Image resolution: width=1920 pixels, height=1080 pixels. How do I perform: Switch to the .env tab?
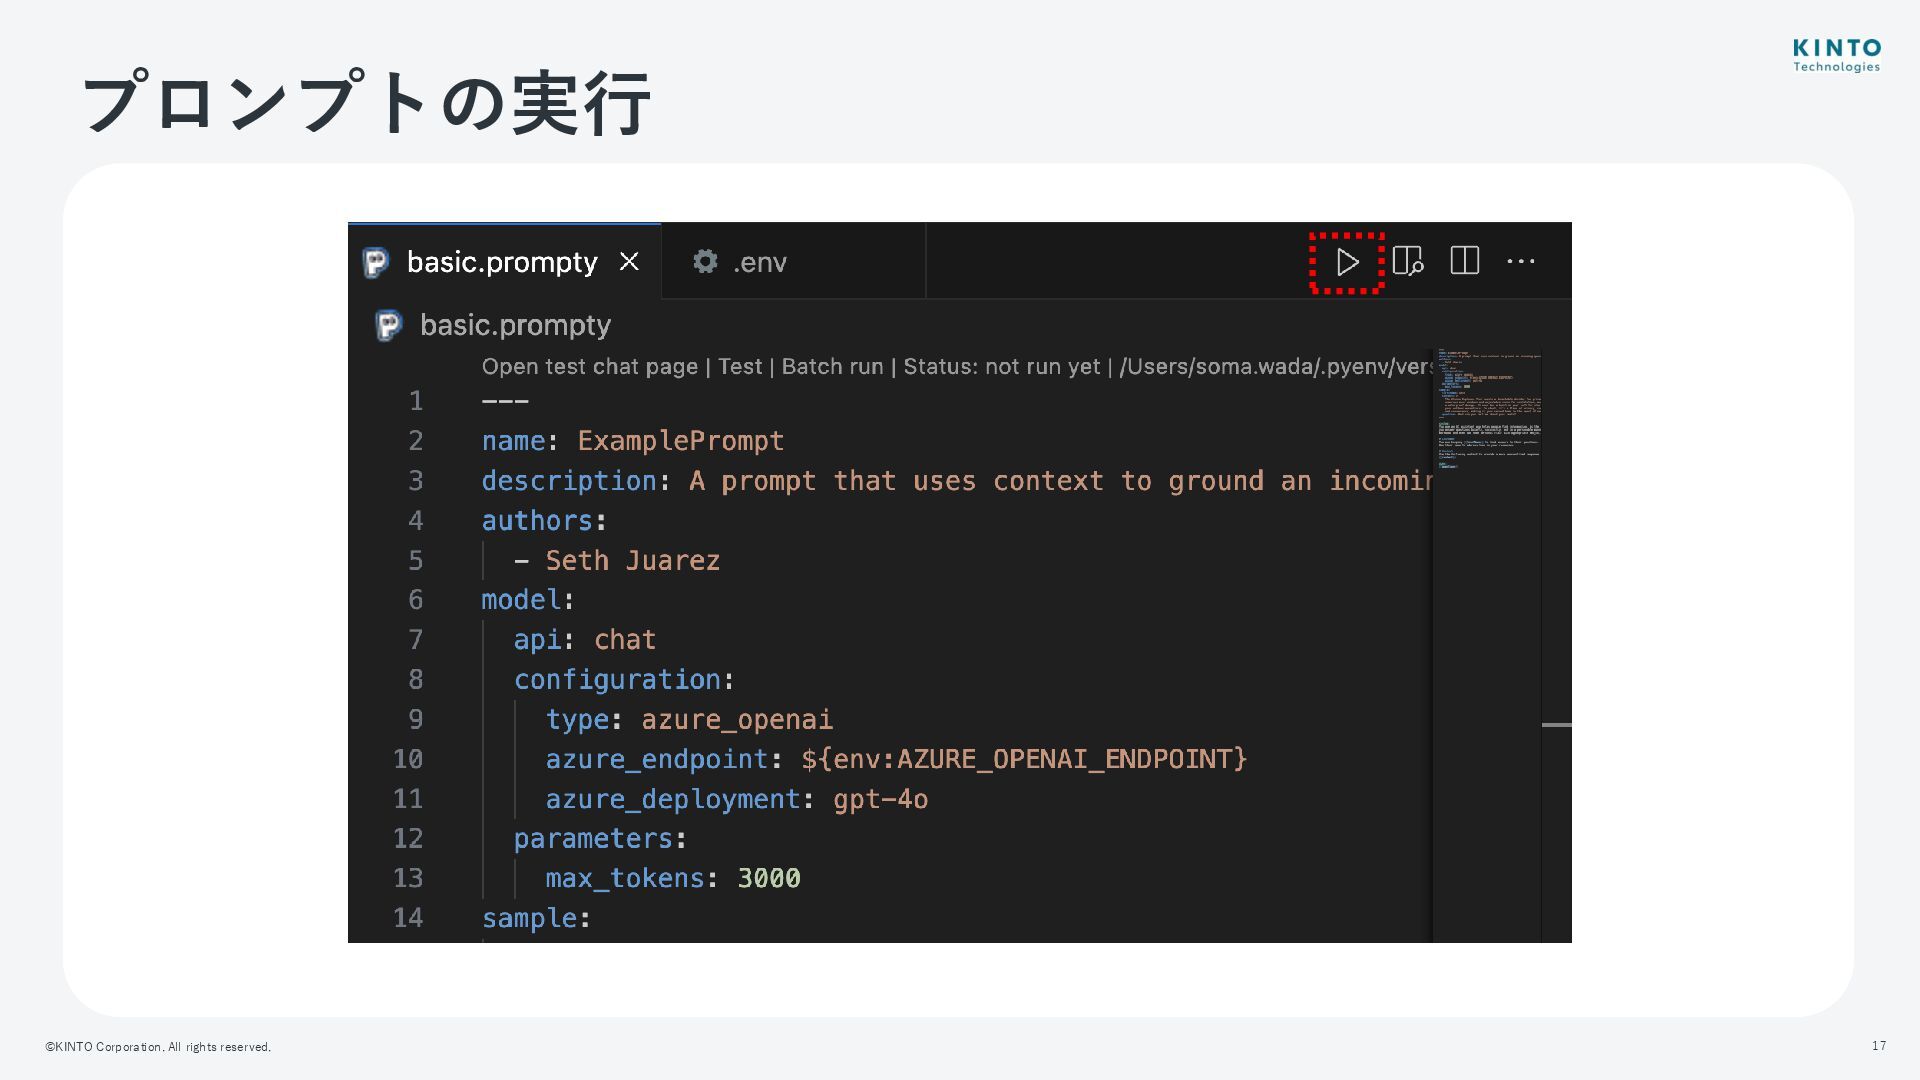pos(760,262)
